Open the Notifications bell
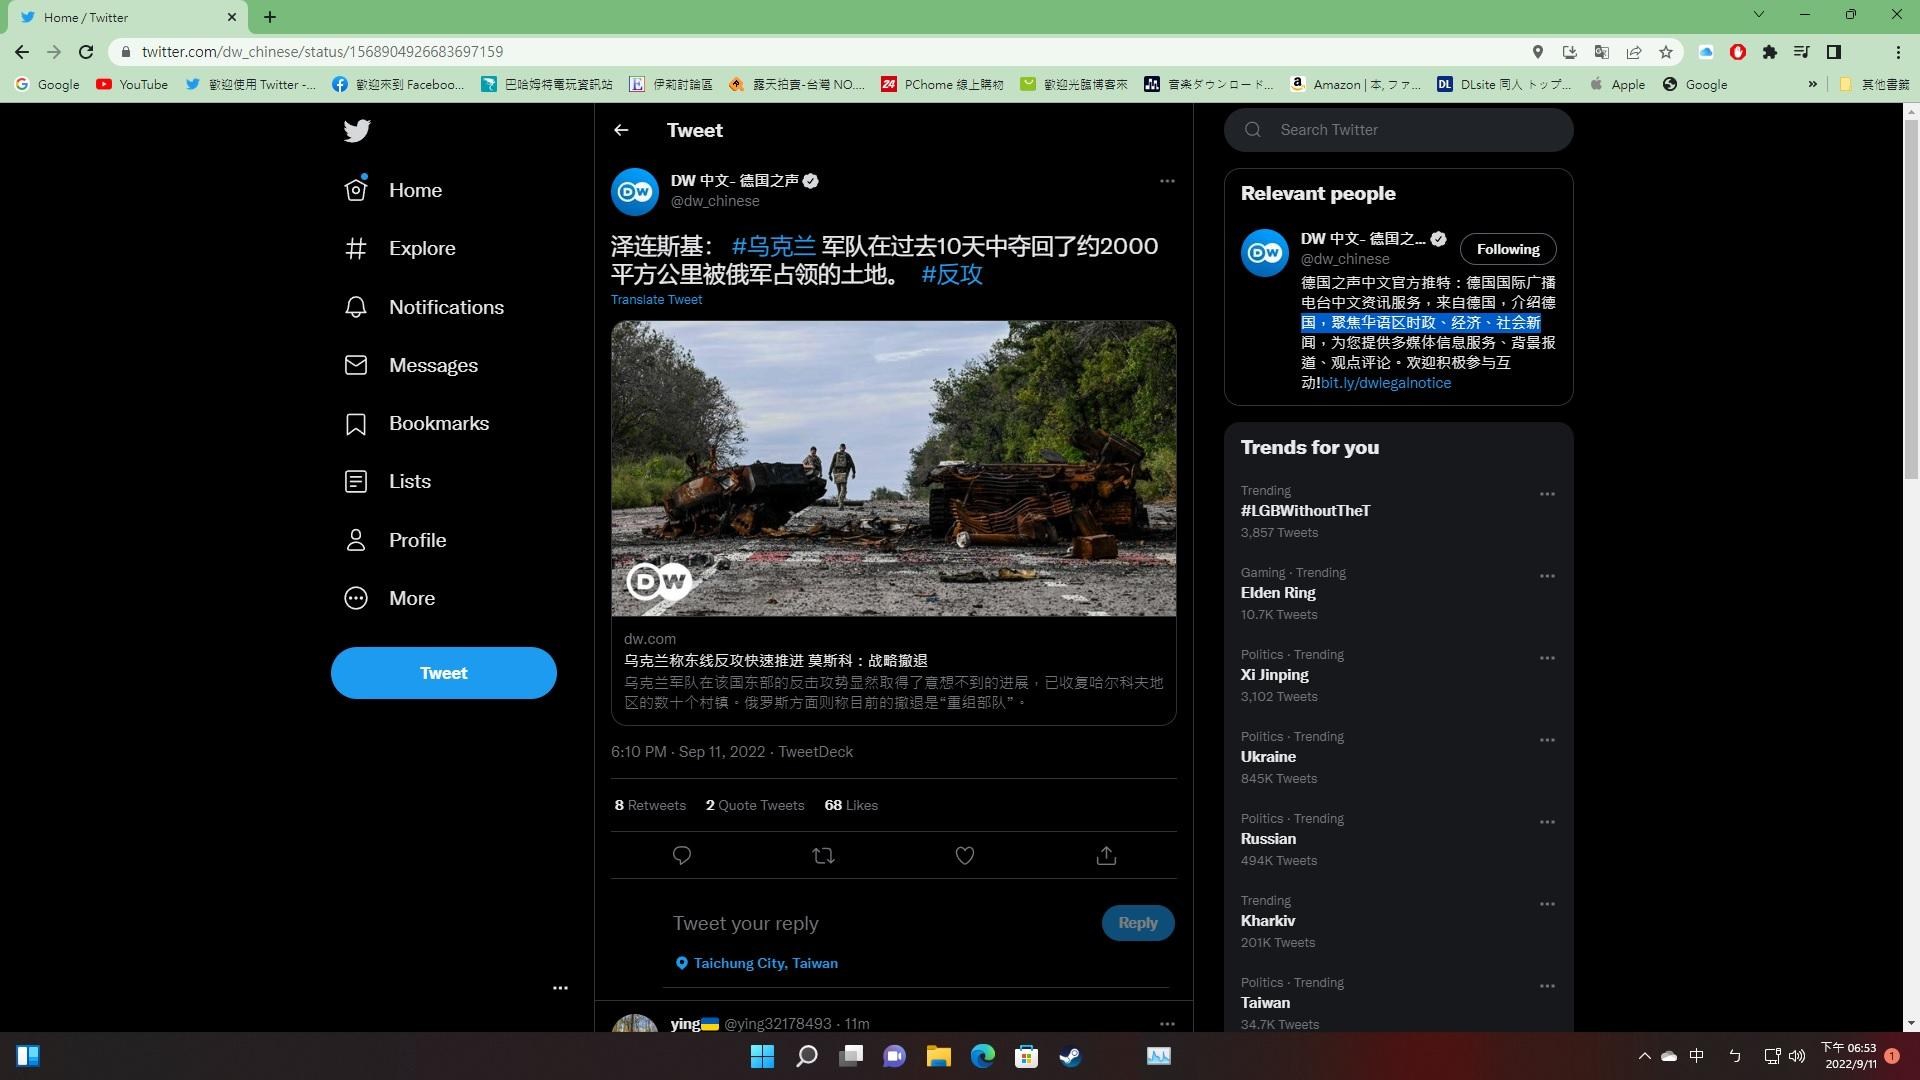The height and width of the screenshot is (1080, 1920). (x=446, y=307)
